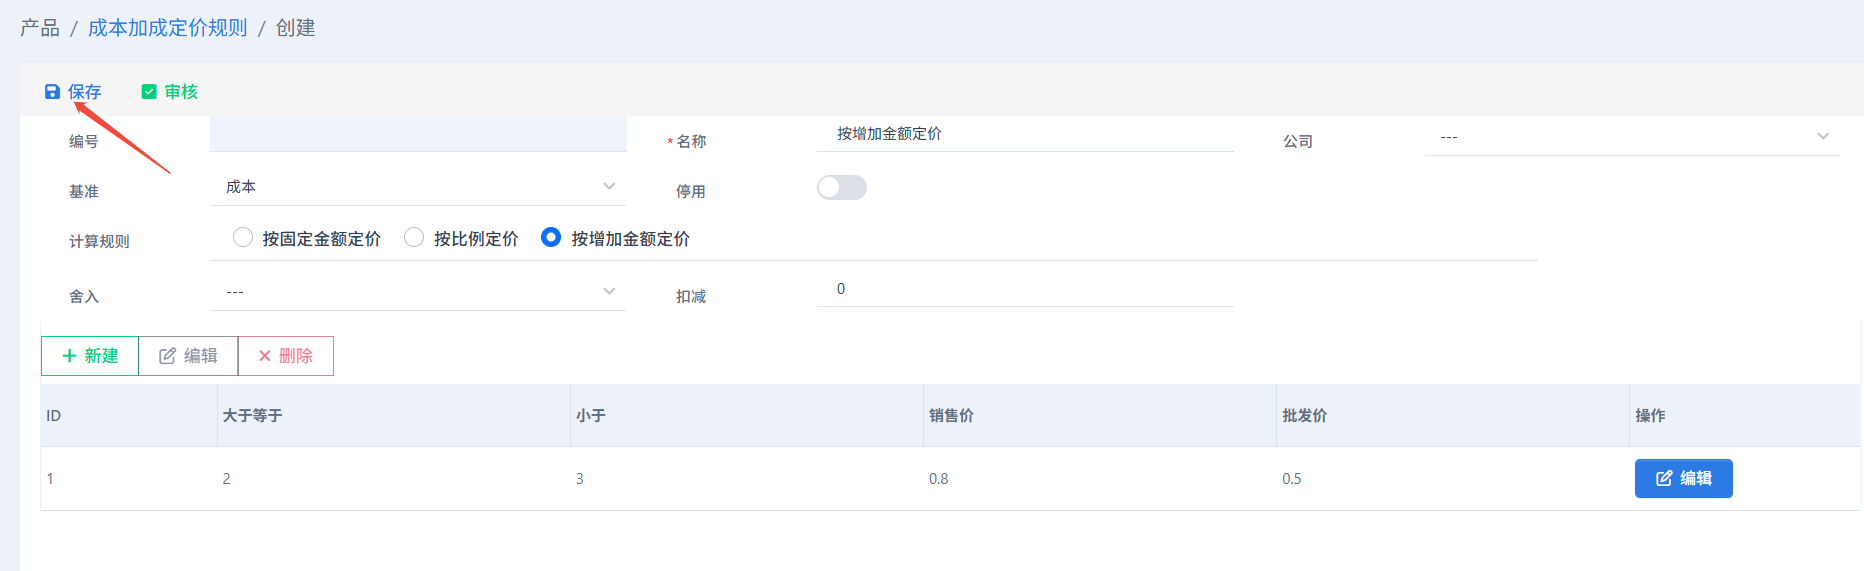This screenshot has height=571, width=1864.
Task: Select 按固定金额定价 radio option
Action: point(243,238)
